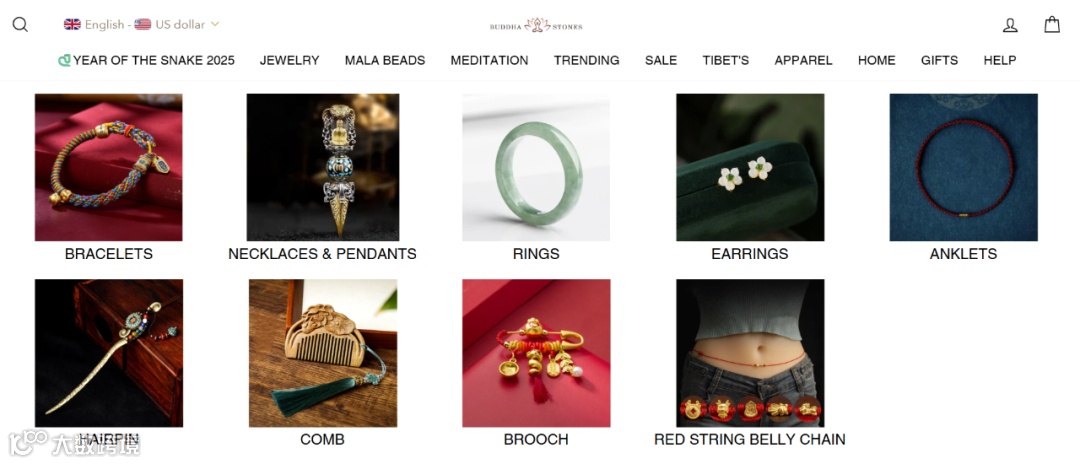This screenshot has width=1080, height=464.
Task: Click the Red String Belly Chain link
Action: pyautogui.click(x=749, y=439)
